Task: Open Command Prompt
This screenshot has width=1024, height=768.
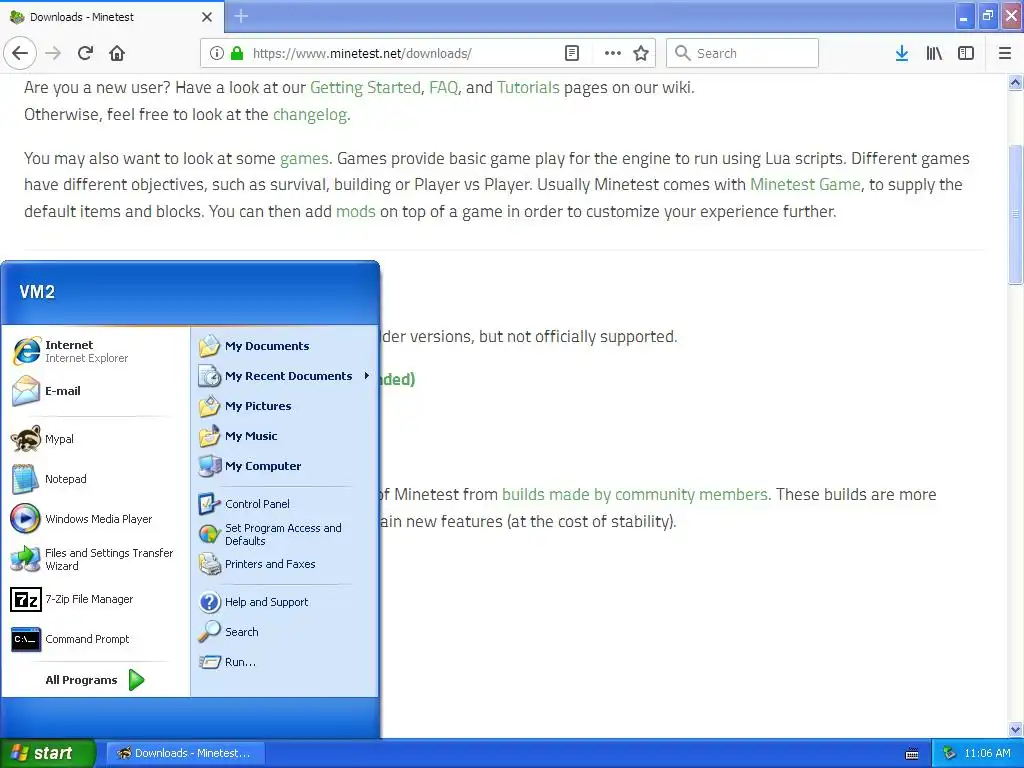Action: tap(94, 639)
